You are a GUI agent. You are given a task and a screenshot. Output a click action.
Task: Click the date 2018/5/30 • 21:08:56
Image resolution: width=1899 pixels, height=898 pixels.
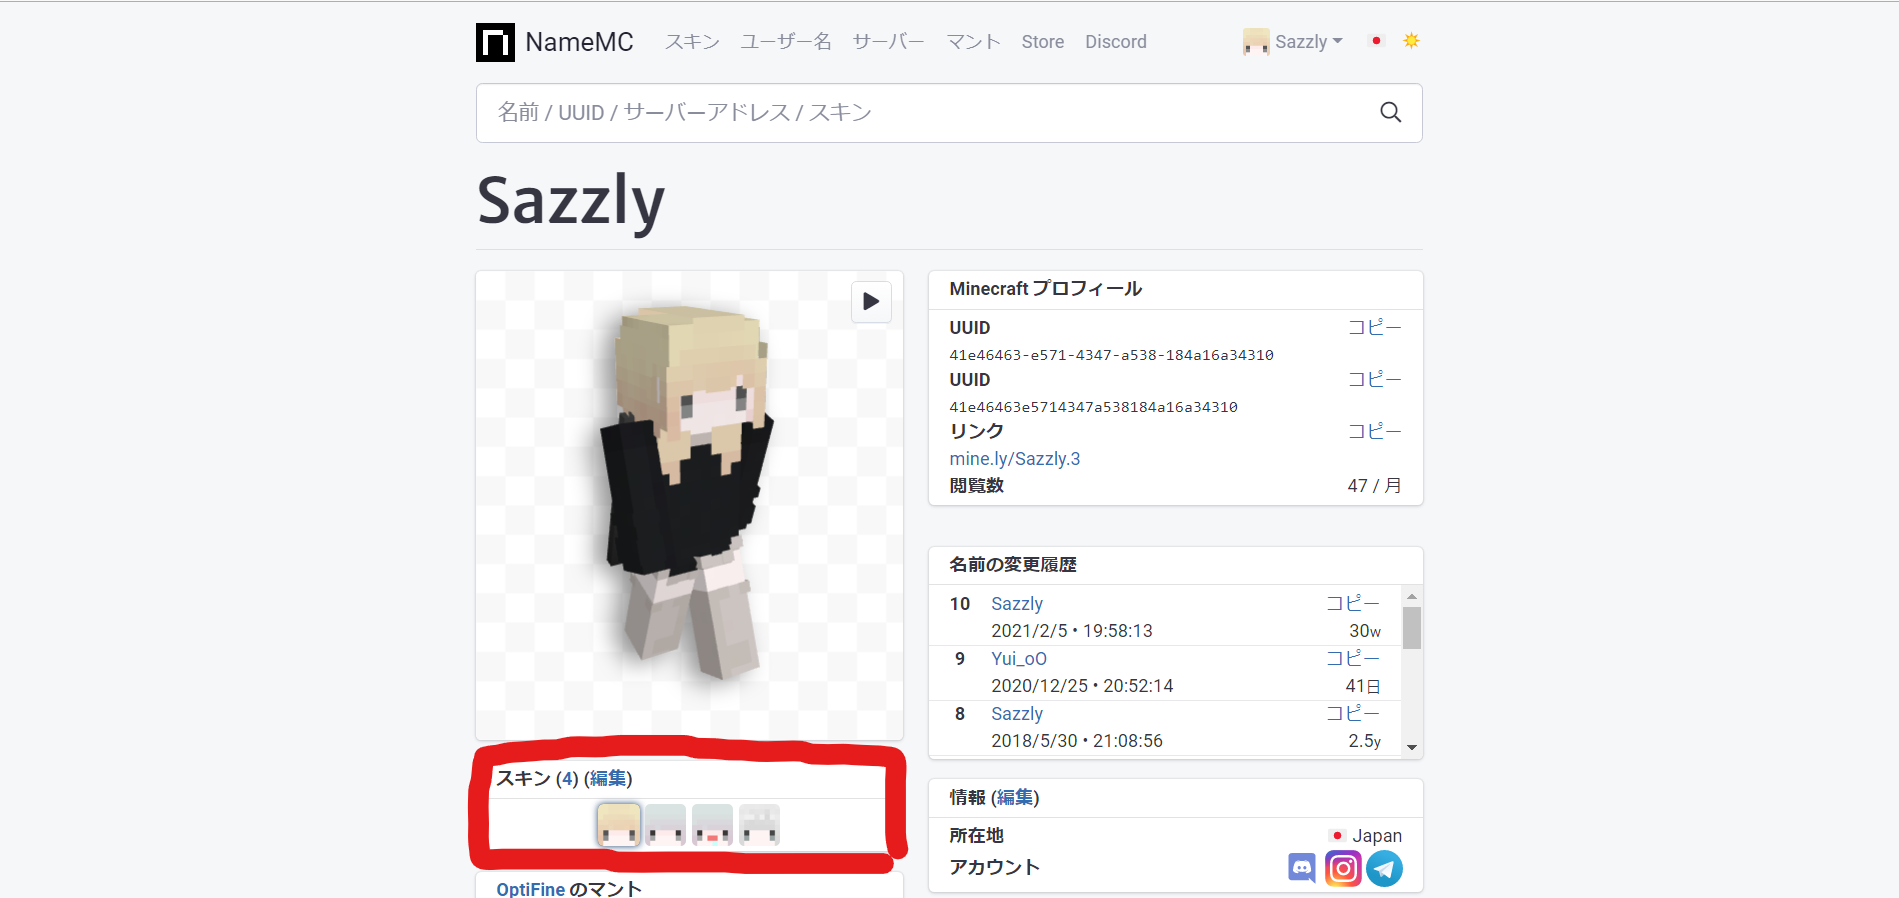[1077, 741]
